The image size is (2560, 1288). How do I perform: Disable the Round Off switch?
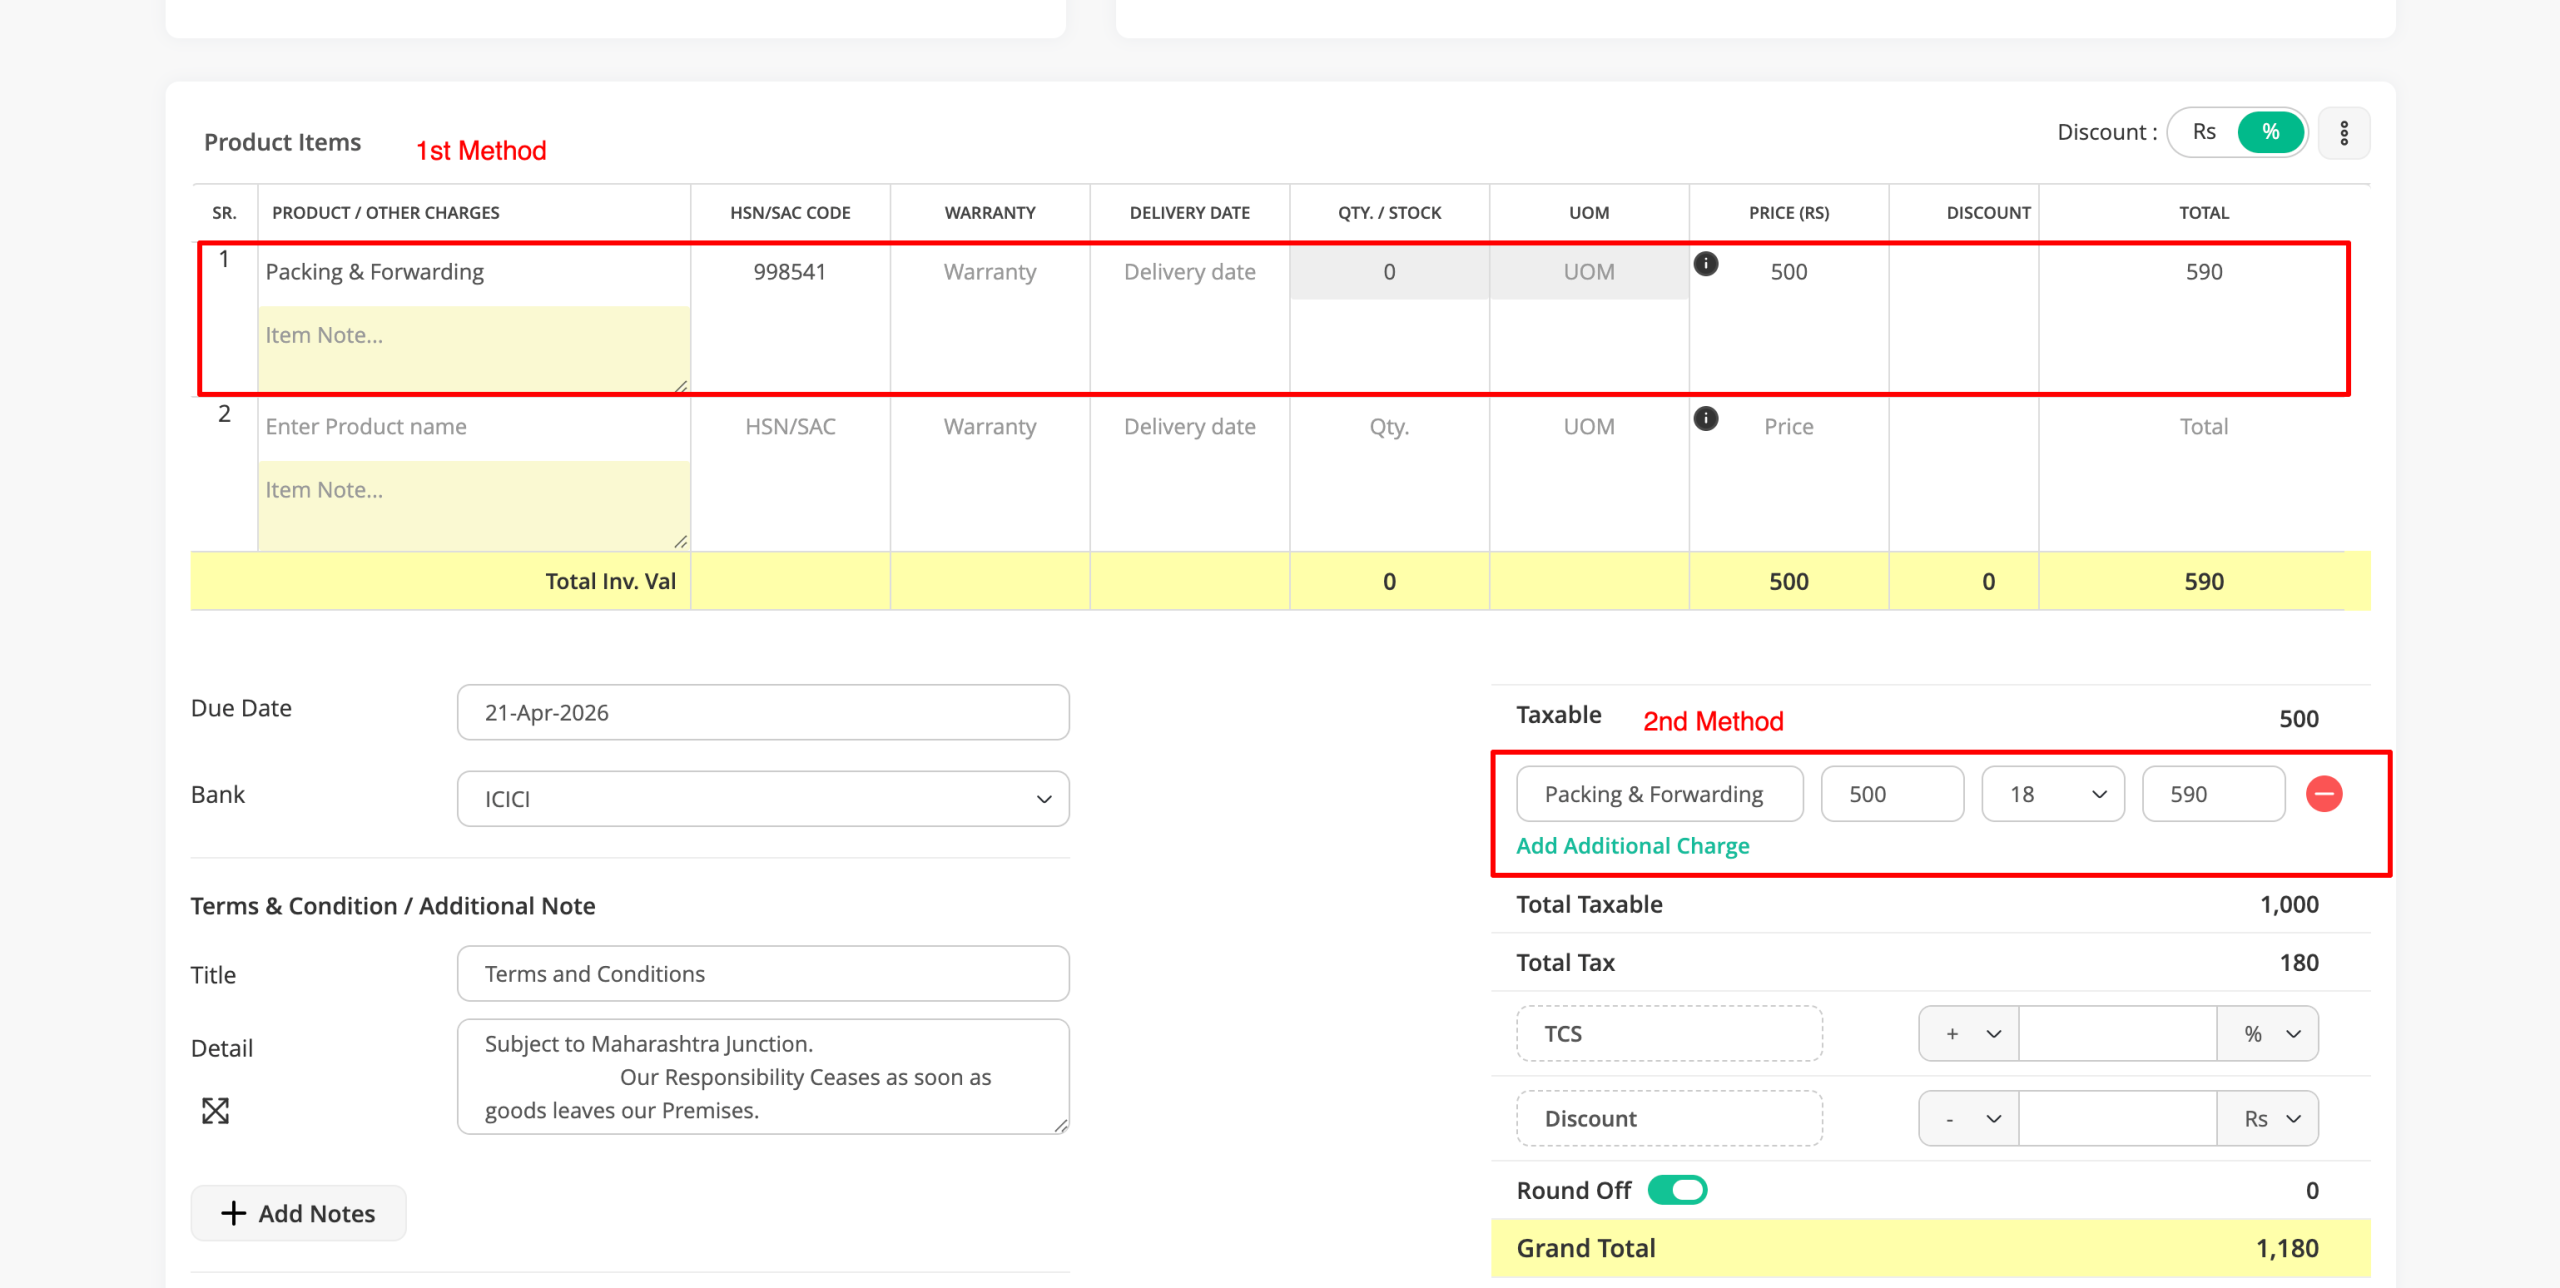[x=1677, y=1190]
